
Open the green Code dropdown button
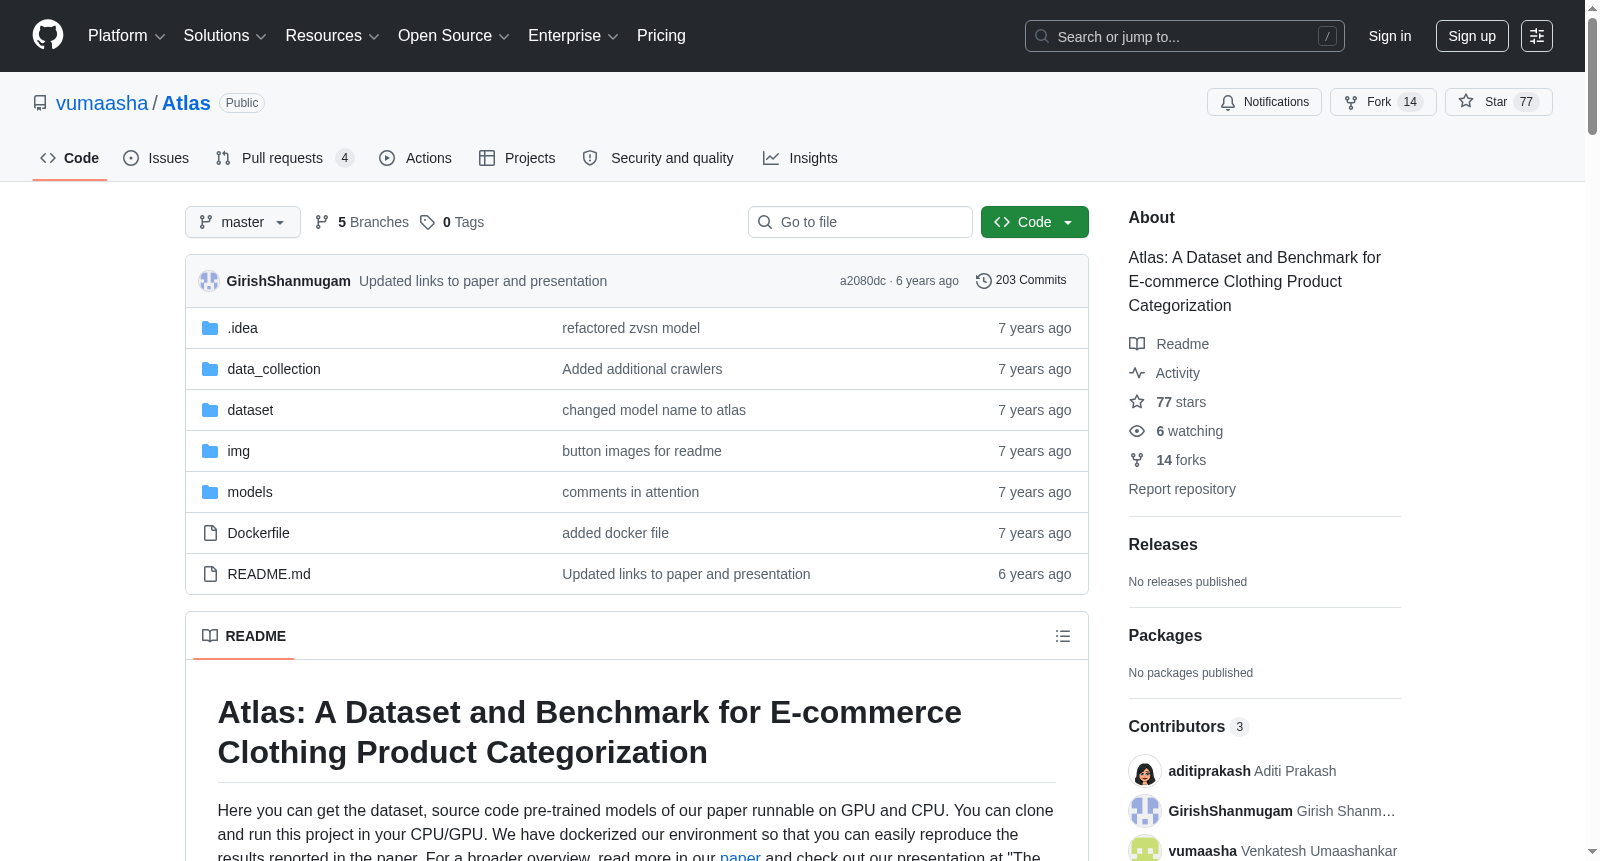1035,222
